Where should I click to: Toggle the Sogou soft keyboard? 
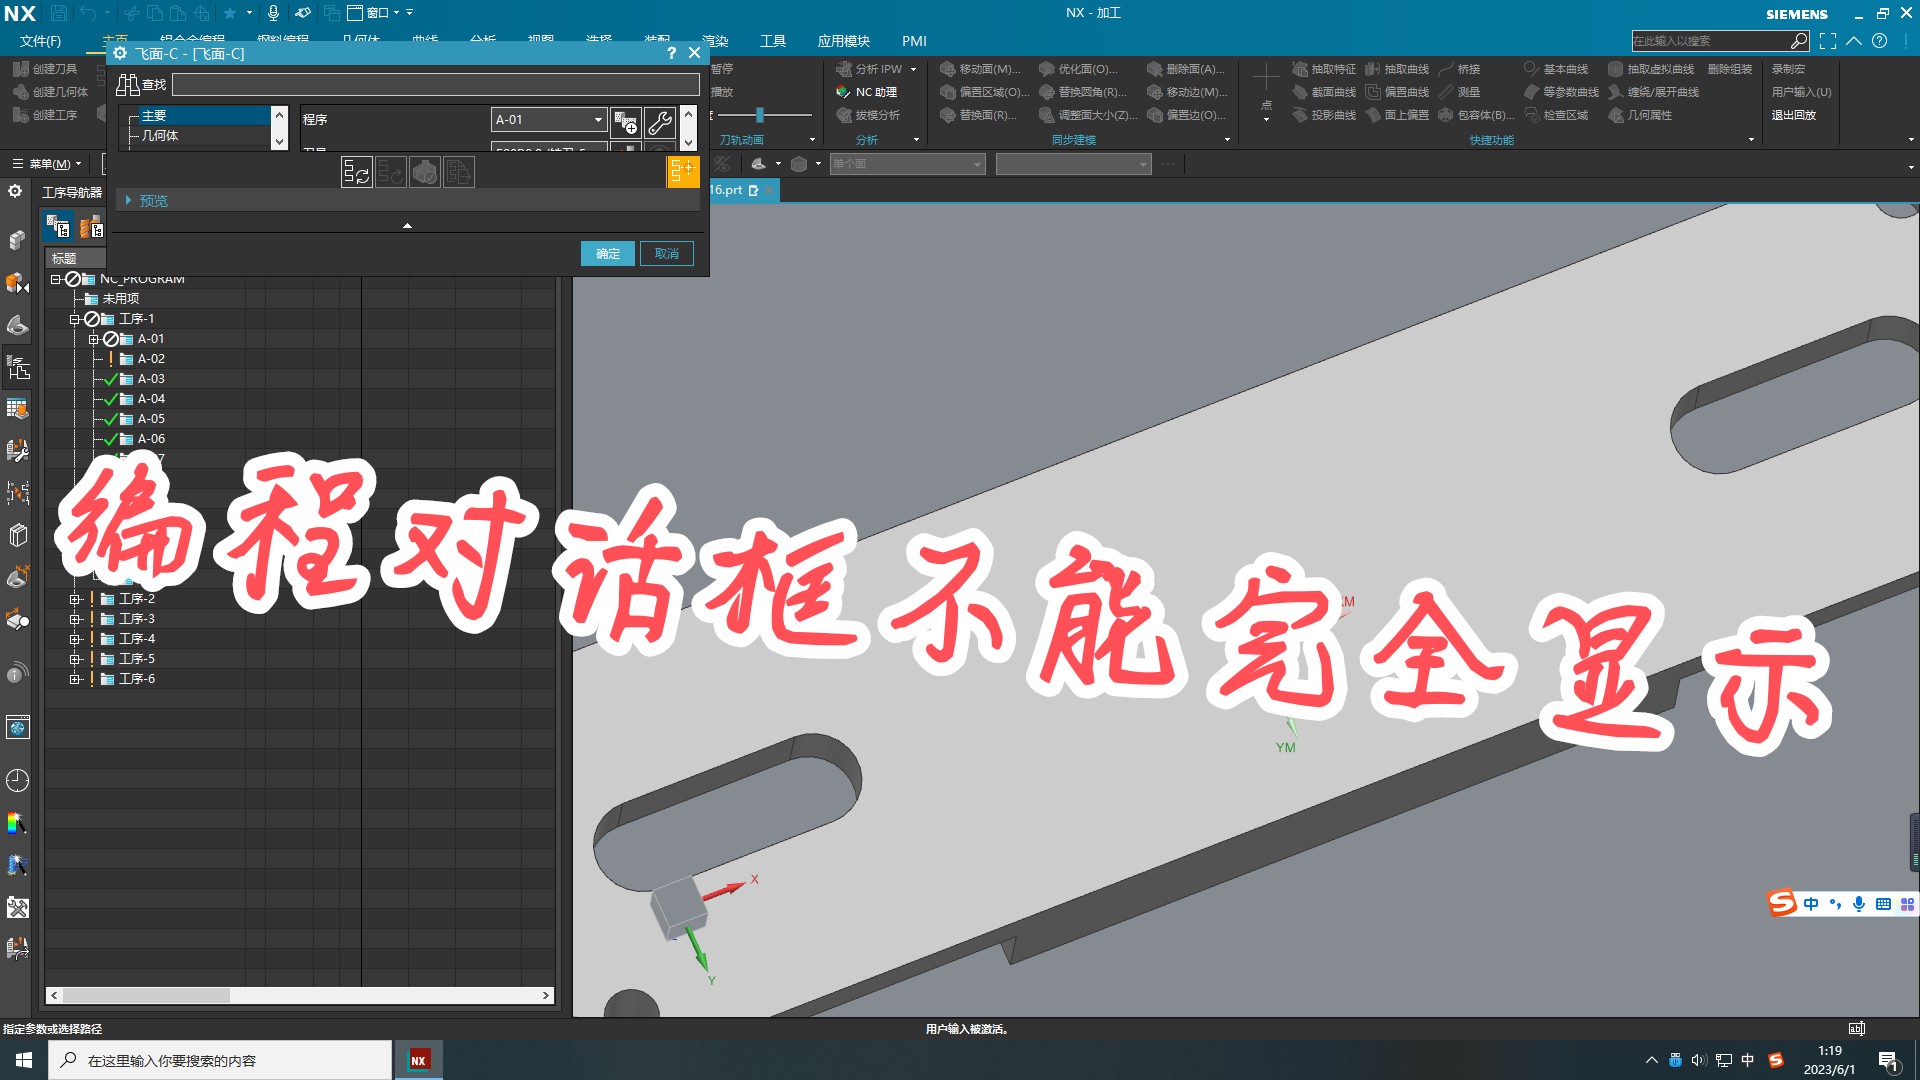coord(1884,904)
